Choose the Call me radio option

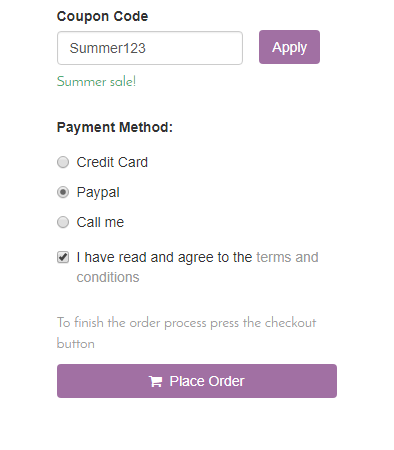click(x=63, y=222)
